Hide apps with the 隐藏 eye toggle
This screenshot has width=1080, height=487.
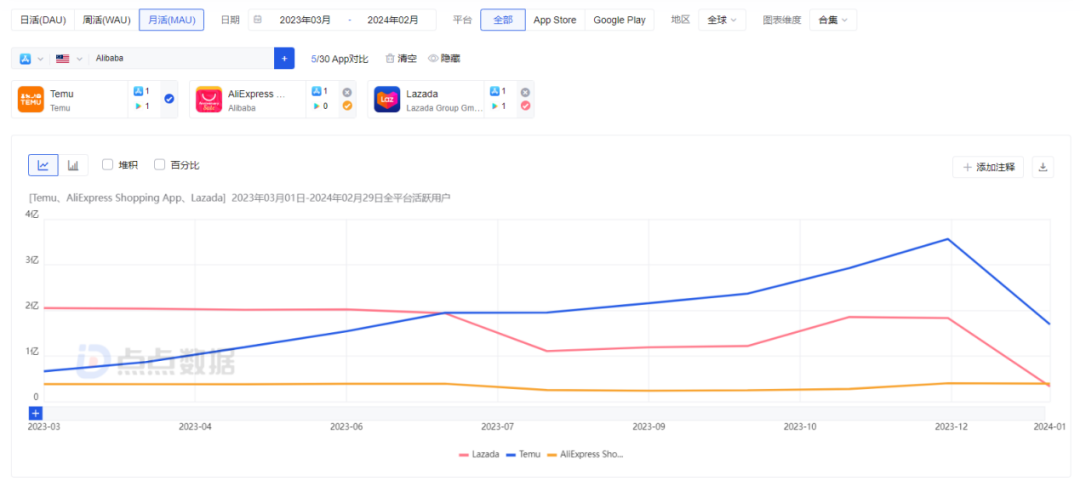444,59
